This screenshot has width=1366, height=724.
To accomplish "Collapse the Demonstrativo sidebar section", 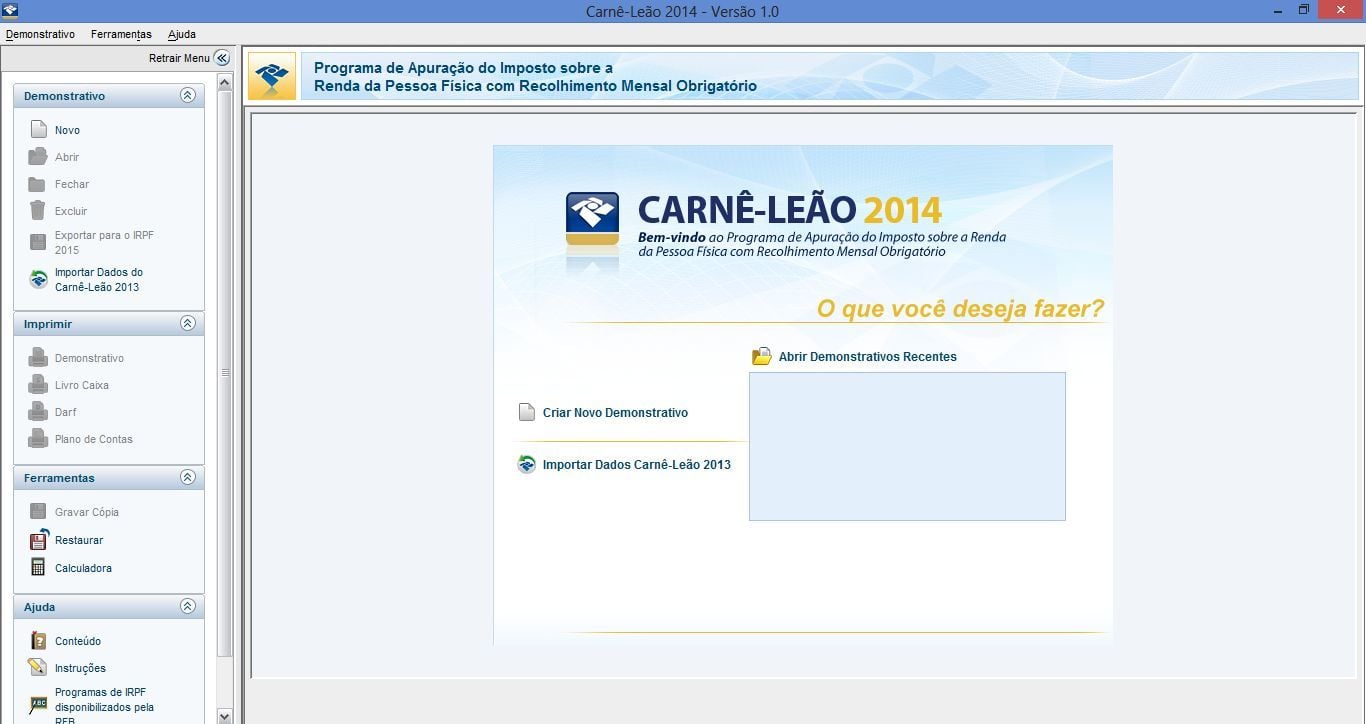I will 187,95.
